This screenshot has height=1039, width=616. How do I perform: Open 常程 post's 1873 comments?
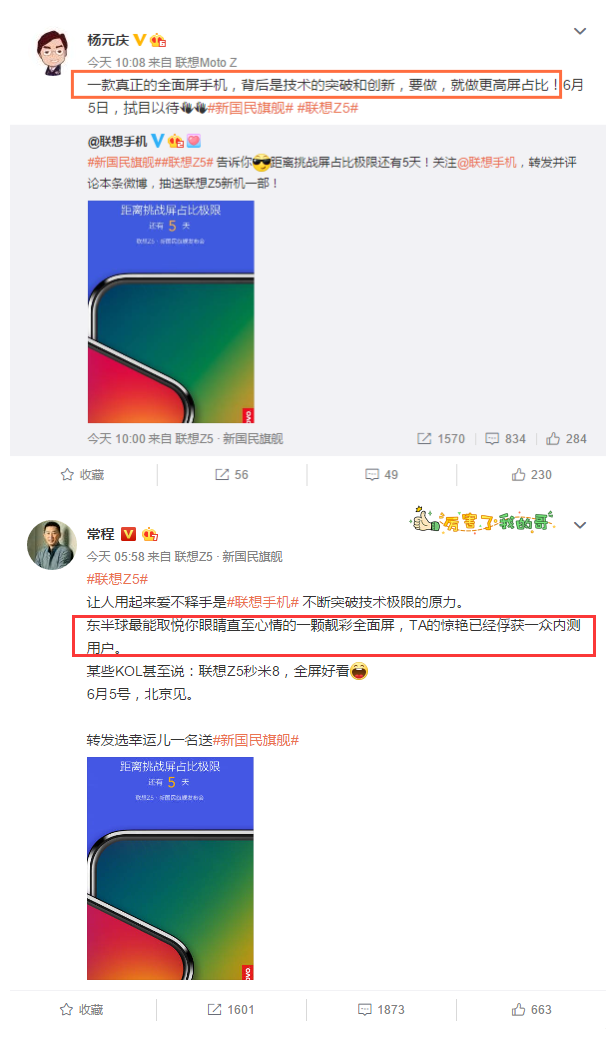[381, 1009]
